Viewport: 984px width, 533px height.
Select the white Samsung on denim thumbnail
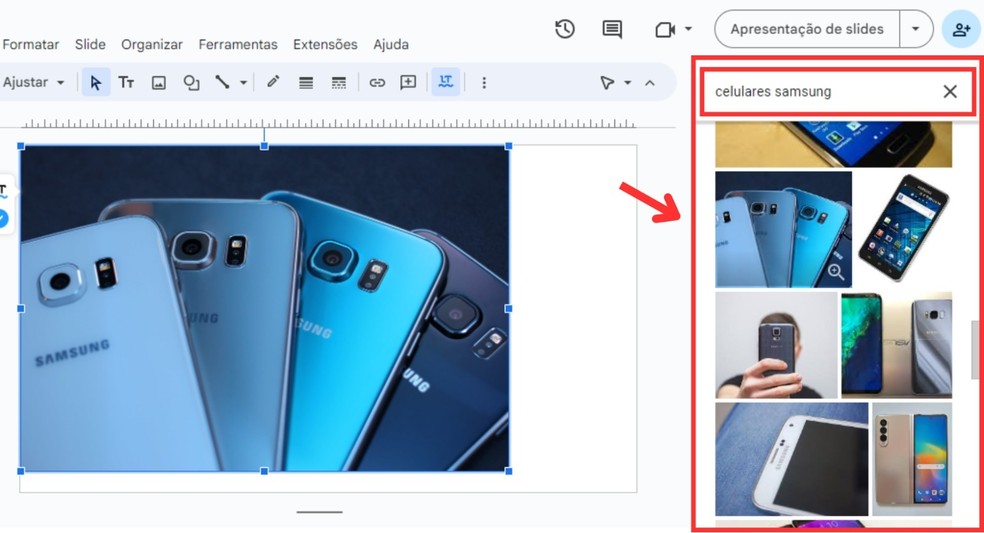(791, 459)
